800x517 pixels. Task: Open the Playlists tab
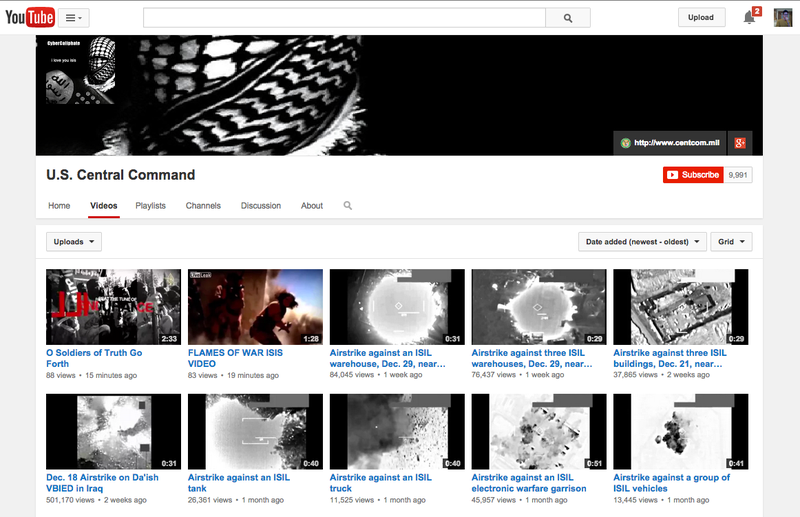[151, 206]
